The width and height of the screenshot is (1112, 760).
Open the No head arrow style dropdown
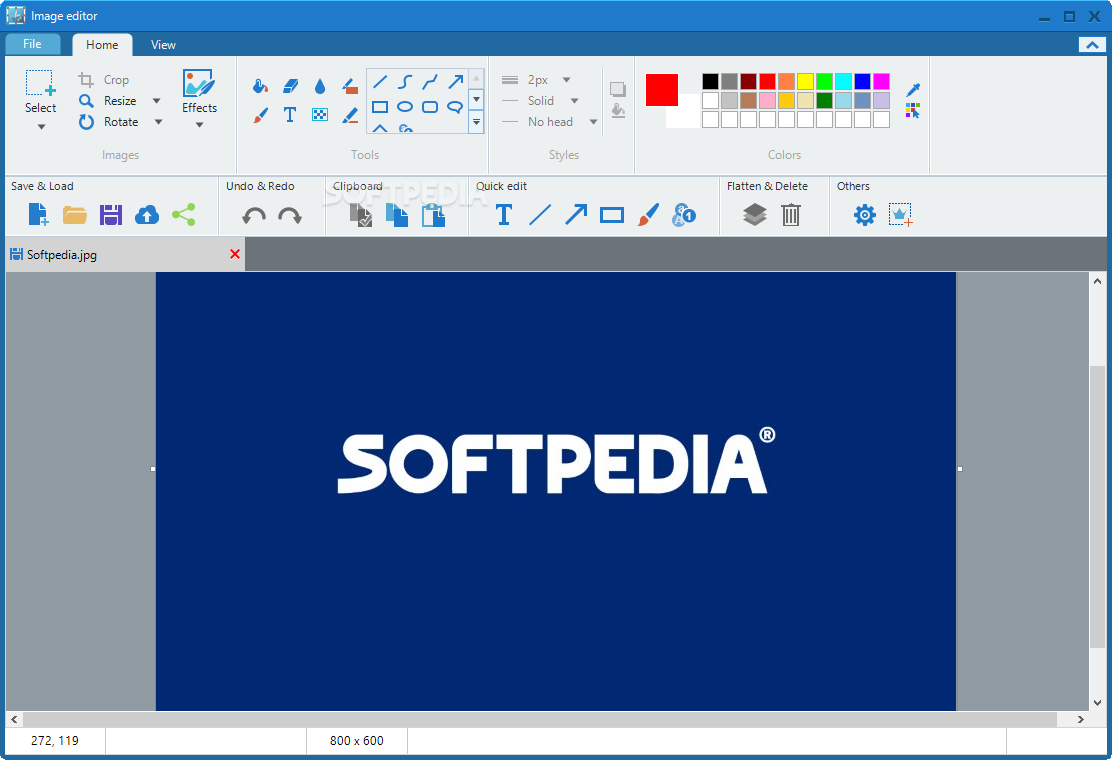coord(593,122)
